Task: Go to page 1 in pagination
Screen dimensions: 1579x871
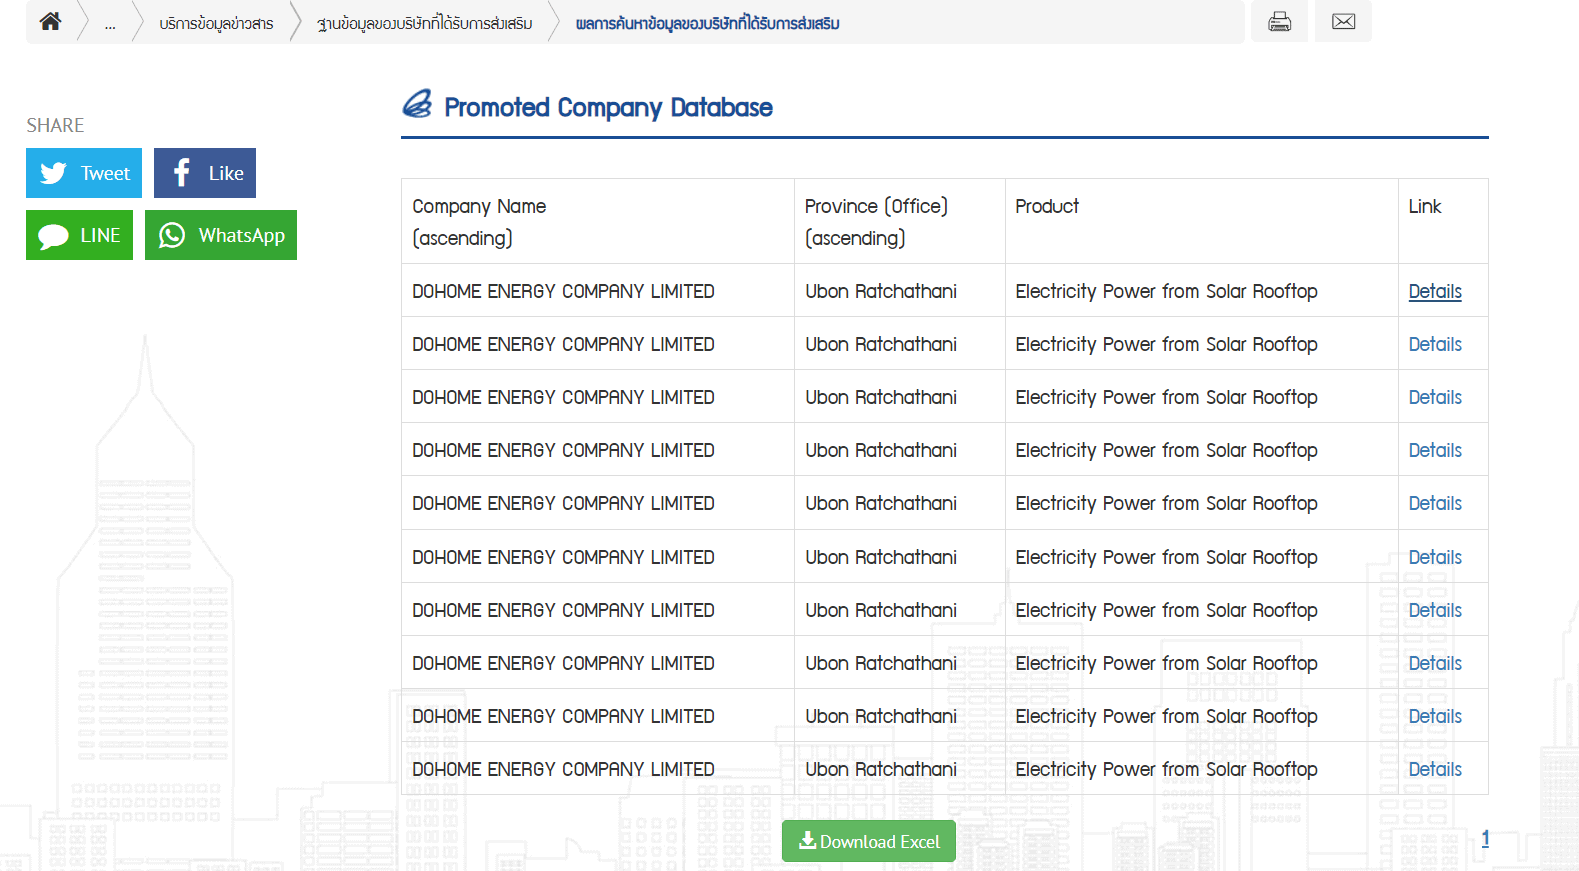Action: point(1485,838)
